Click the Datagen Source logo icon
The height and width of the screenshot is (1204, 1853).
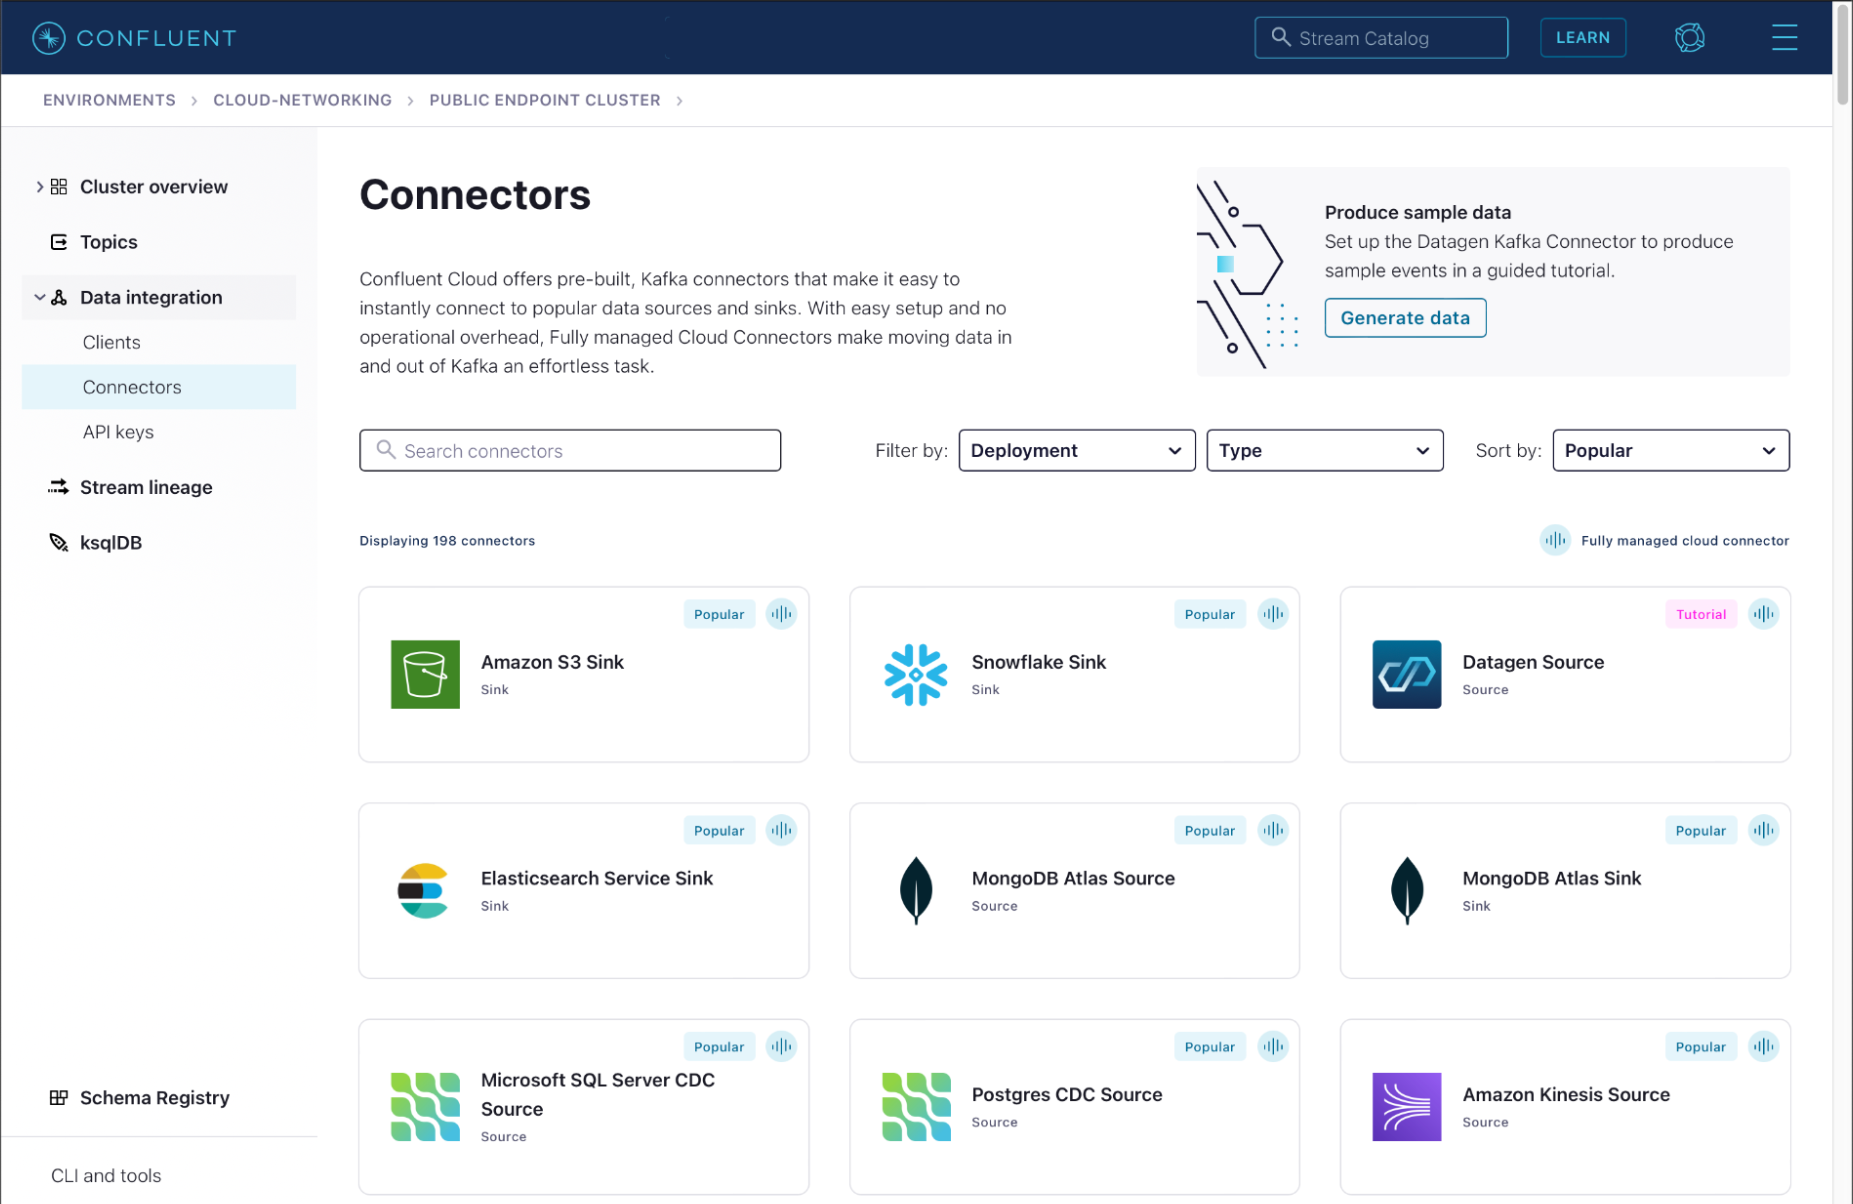click(1406, 674)
